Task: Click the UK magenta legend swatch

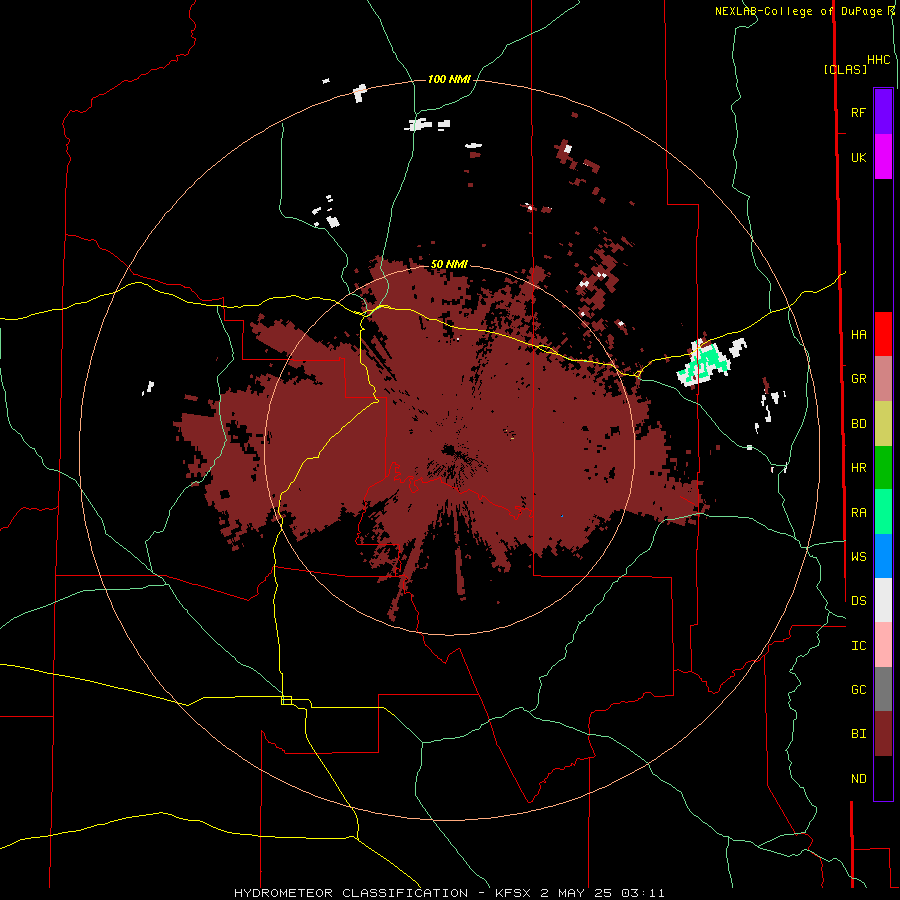Action: (x=883, y=157)
